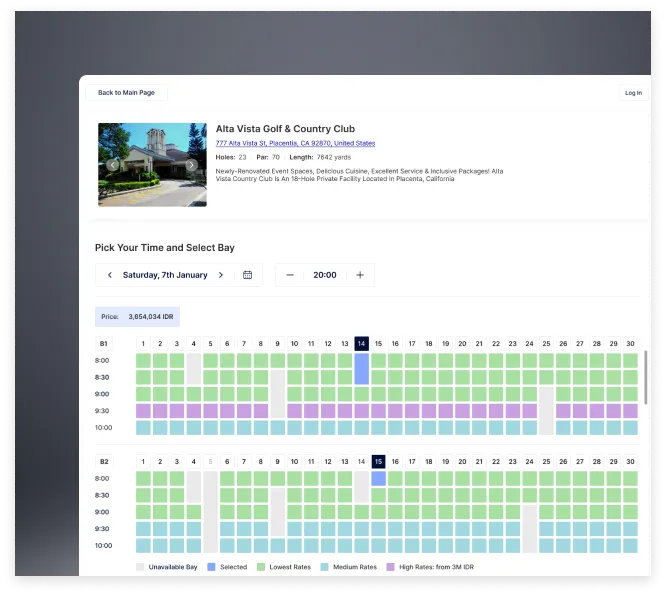Select the 9:30 high-rate slot in B1 bay 1
Screen dimensions: 666x595
click(x=143, y=411)
